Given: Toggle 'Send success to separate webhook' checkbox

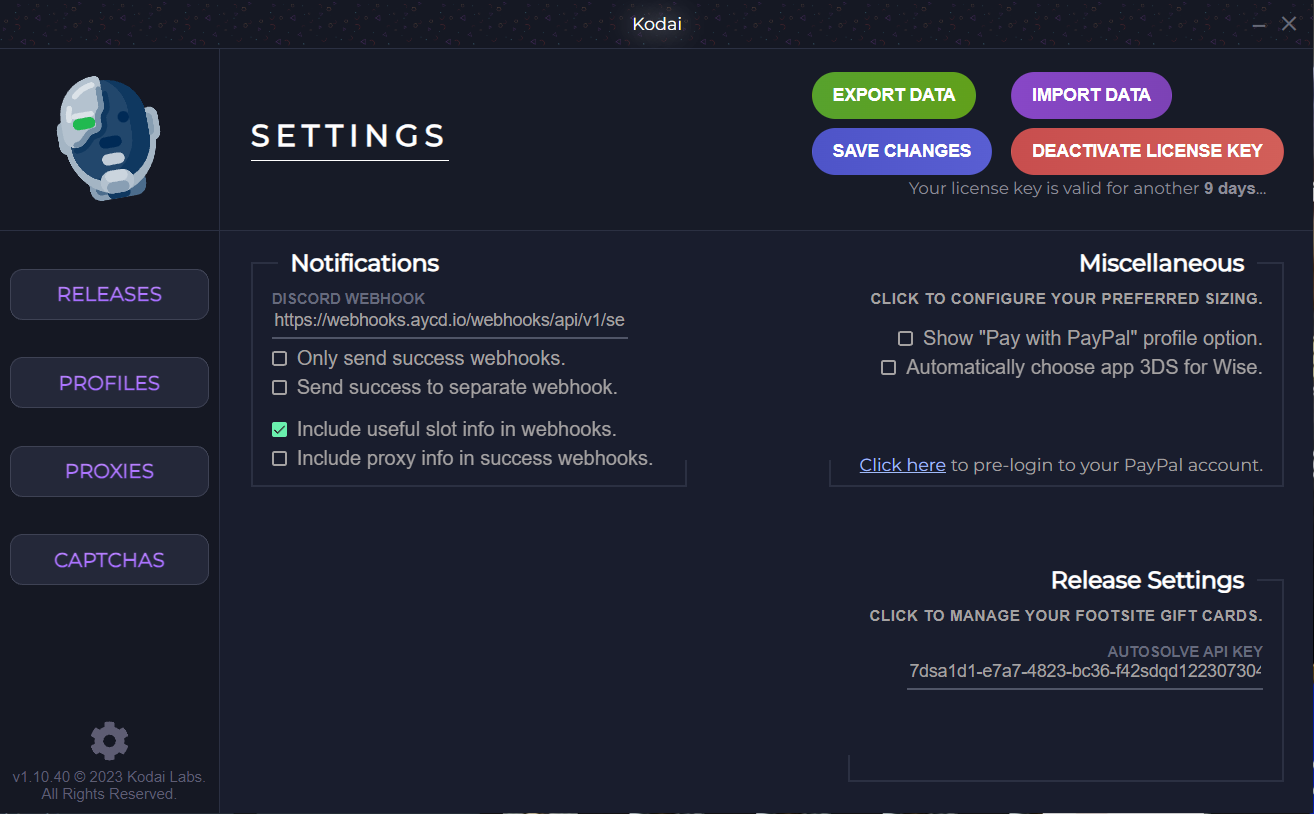Looking at the screenshot, I should [280, 387].
